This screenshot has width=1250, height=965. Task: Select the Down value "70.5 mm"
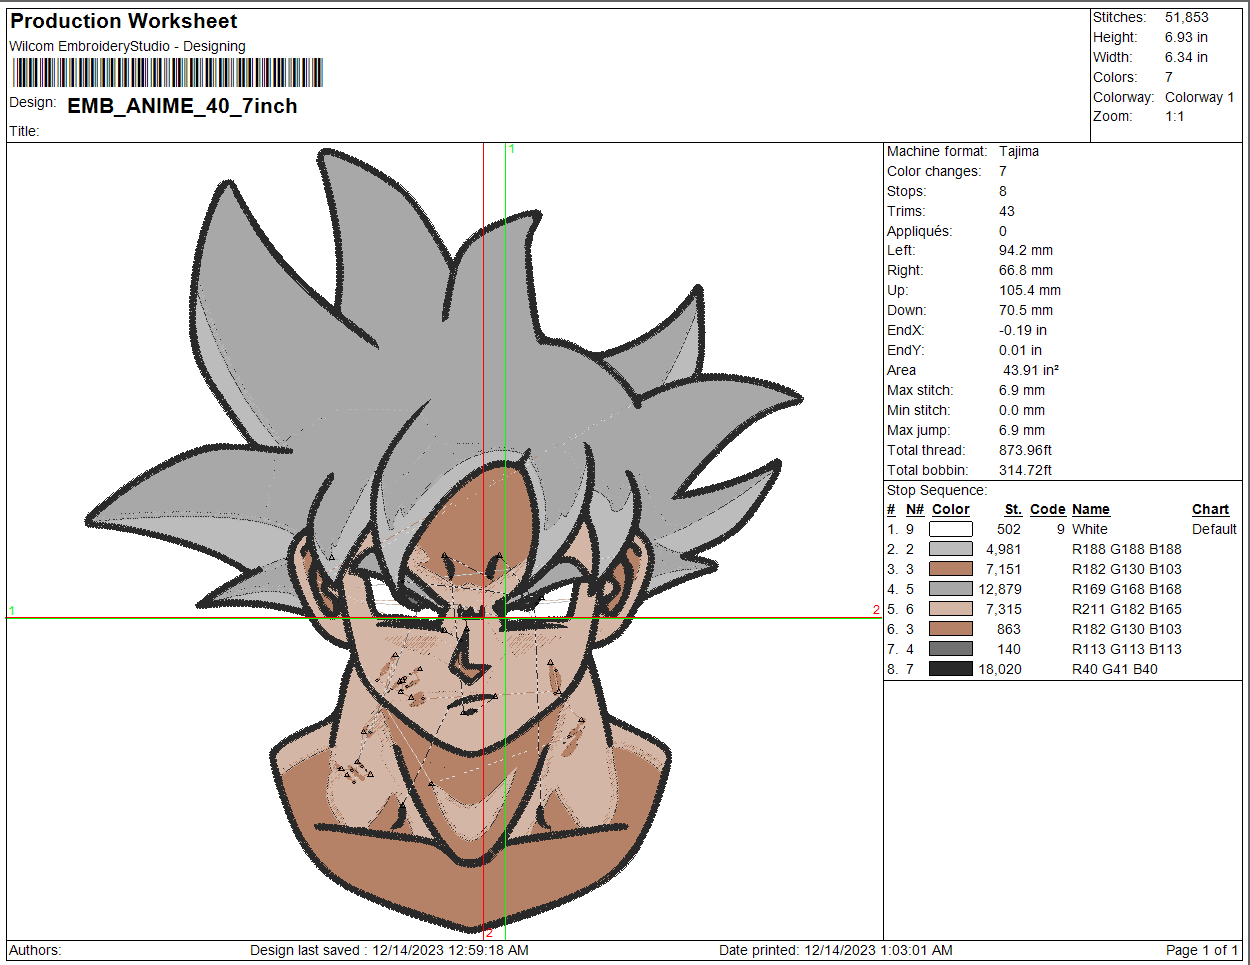tap(1026, 310)
